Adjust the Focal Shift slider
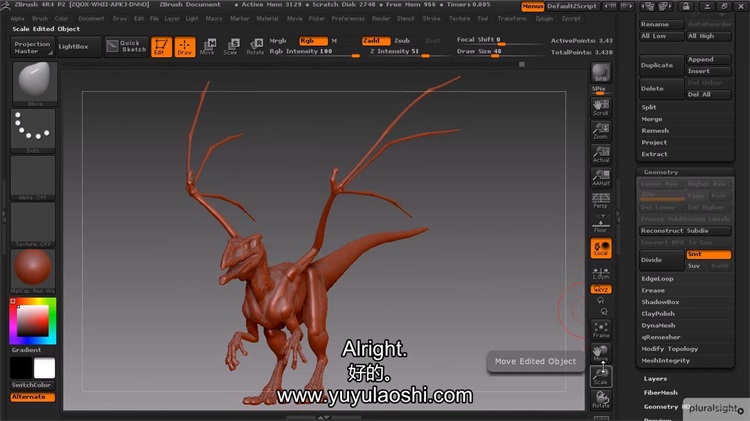The image size is (750, 421). [500, 40]
